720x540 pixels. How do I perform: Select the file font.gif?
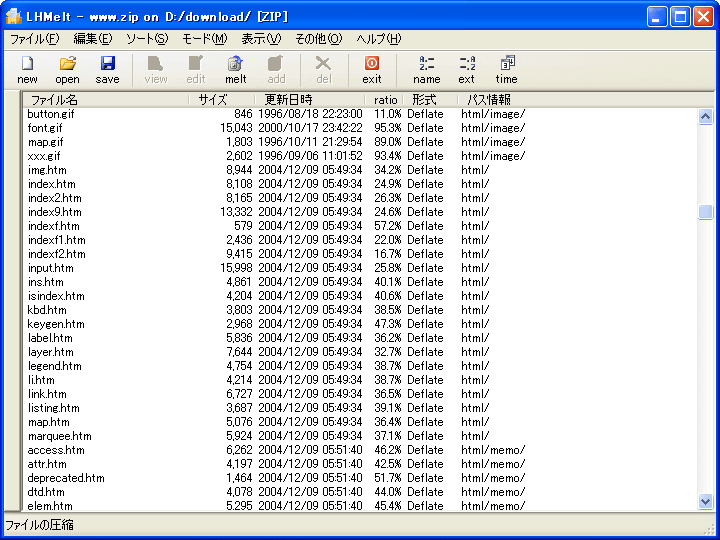pyautogui.click(x=45, y=128)
